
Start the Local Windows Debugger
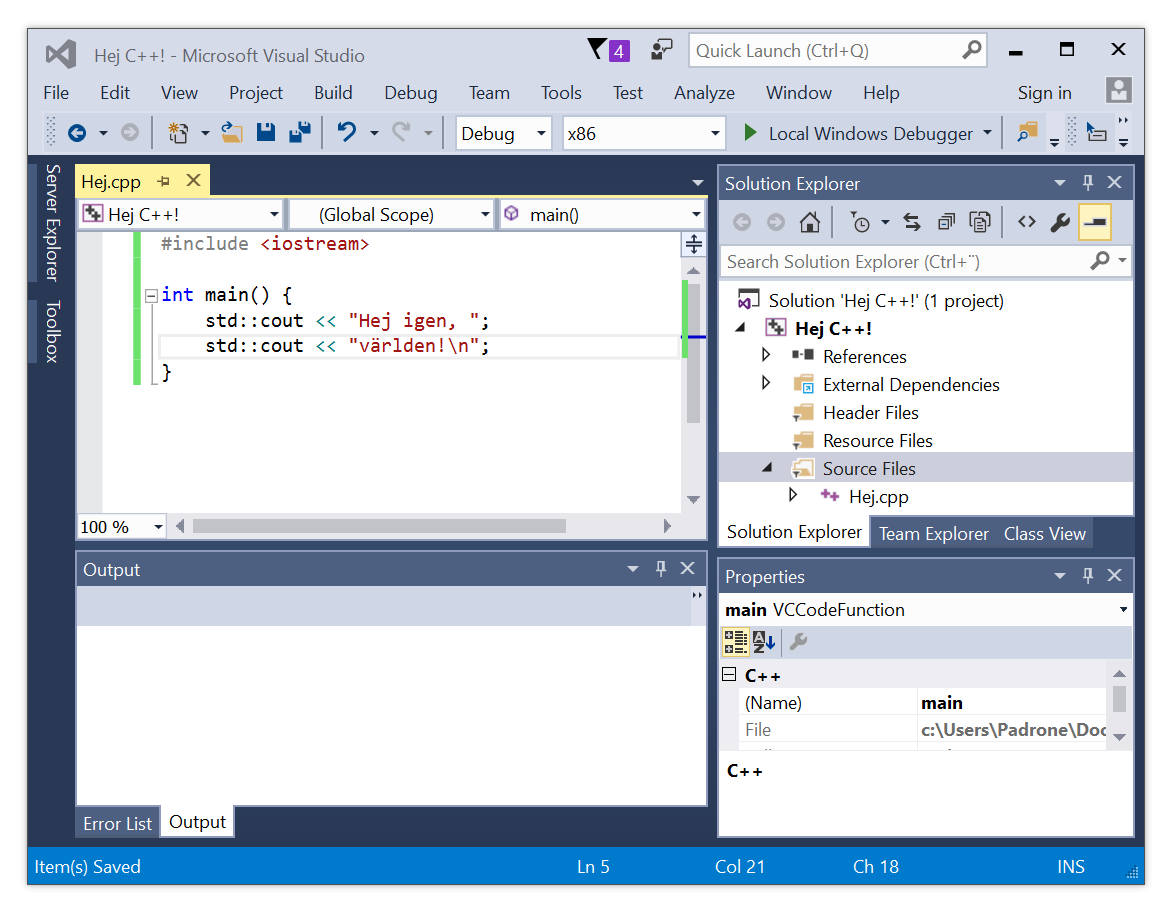tap(869, 134)
